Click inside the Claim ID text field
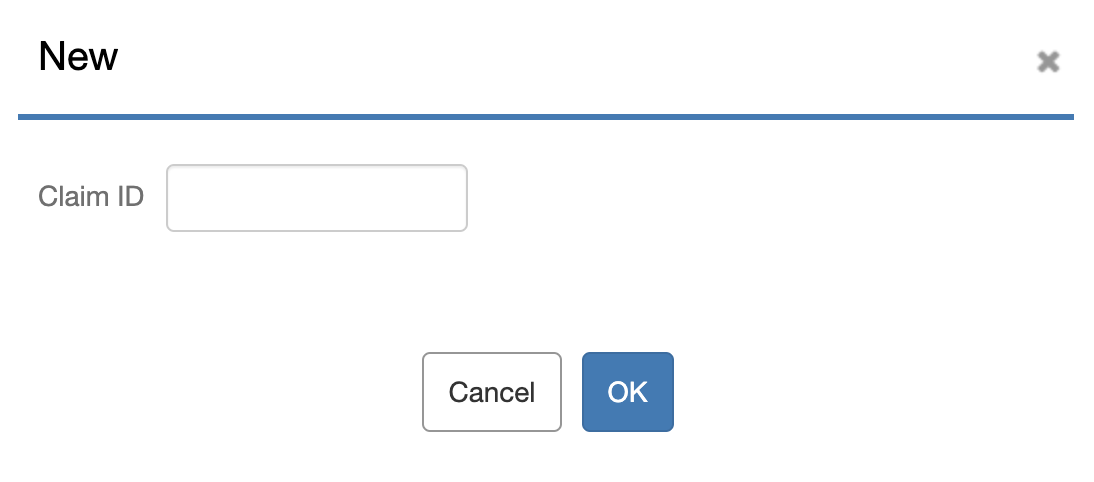Image resolution: width=1094 pixels, height=482 pixels. pos(316,198)
